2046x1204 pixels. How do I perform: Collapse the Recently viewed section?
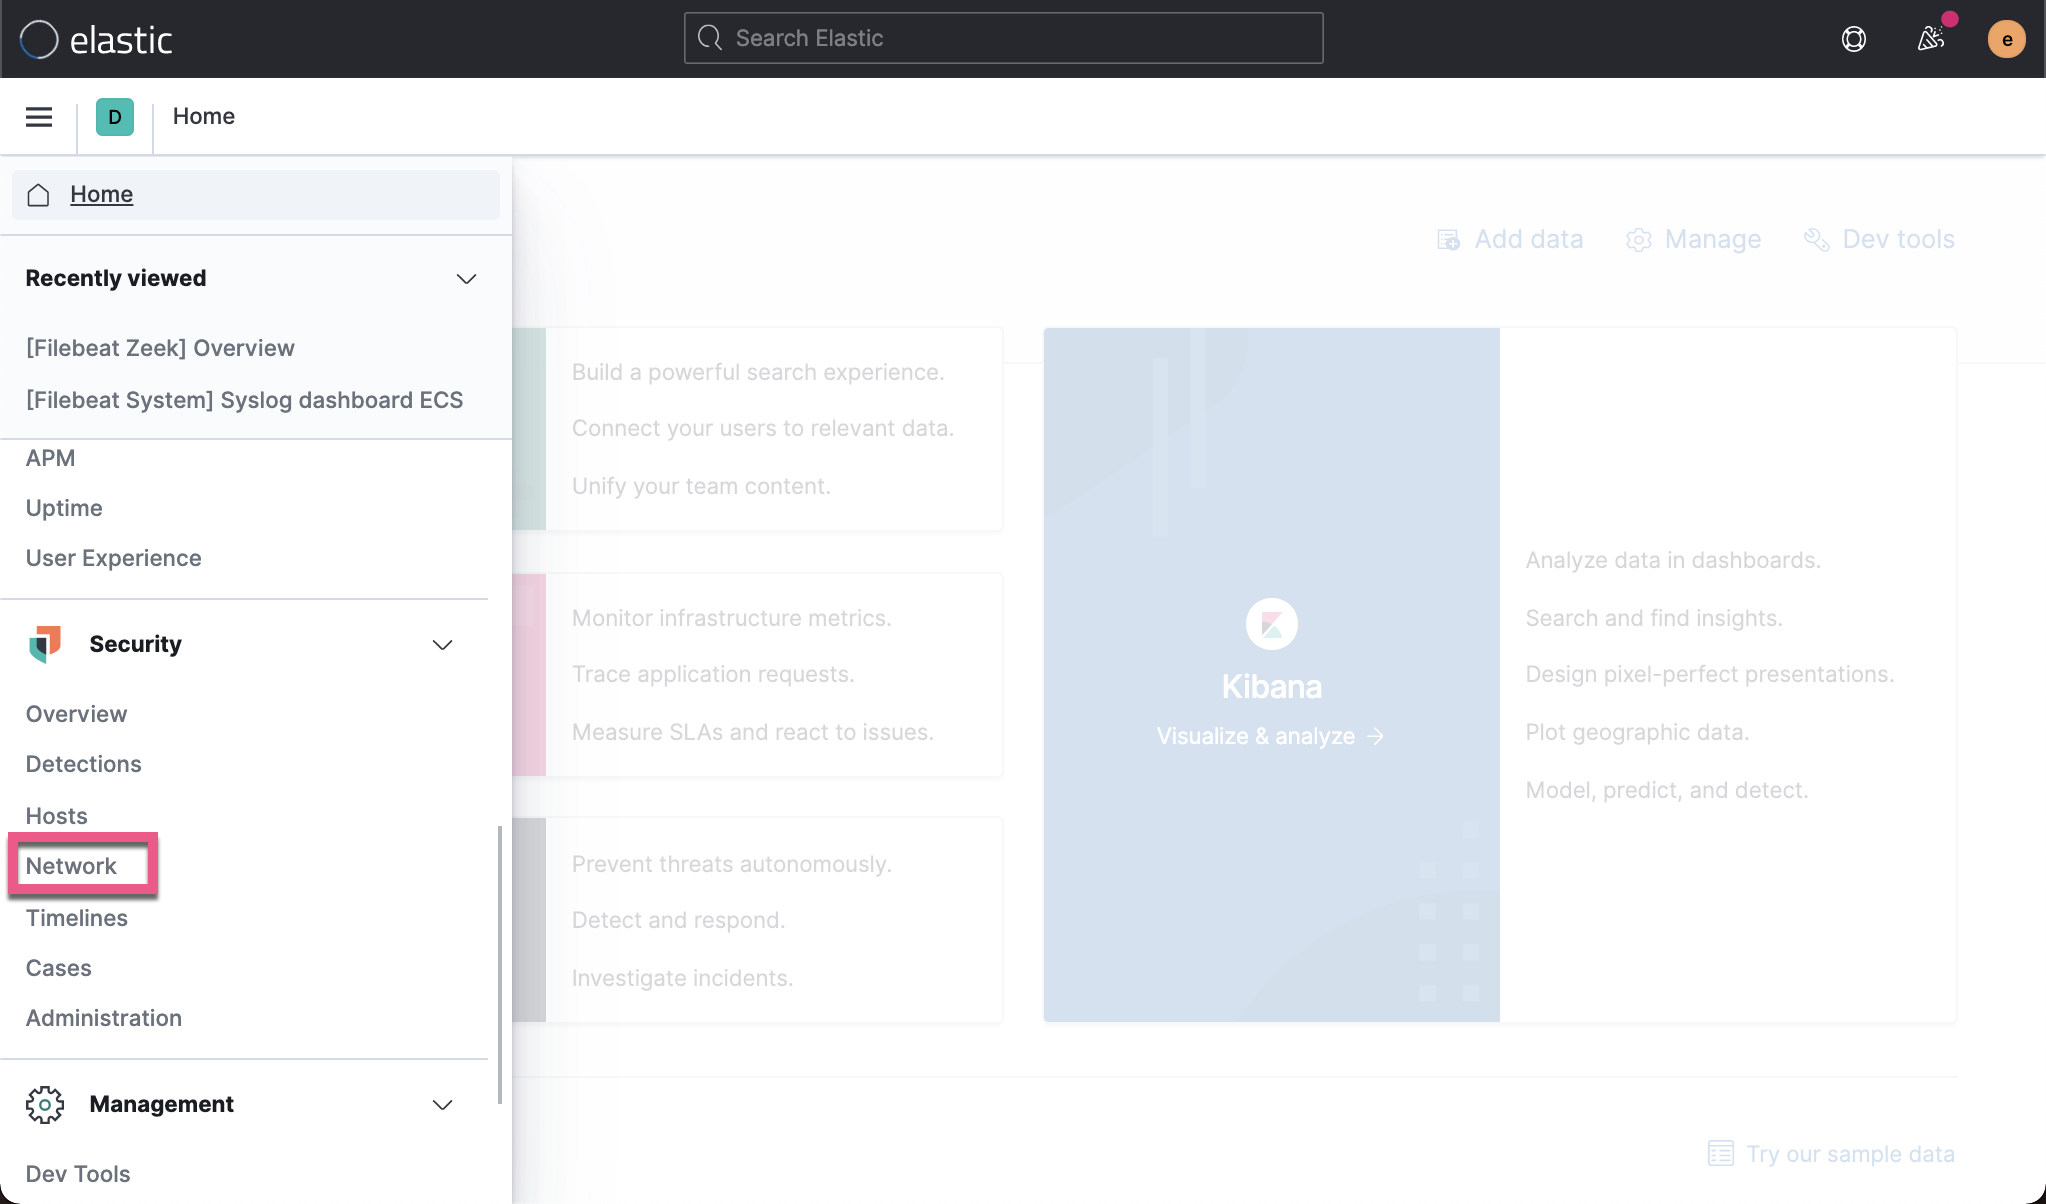coord(464,278)
